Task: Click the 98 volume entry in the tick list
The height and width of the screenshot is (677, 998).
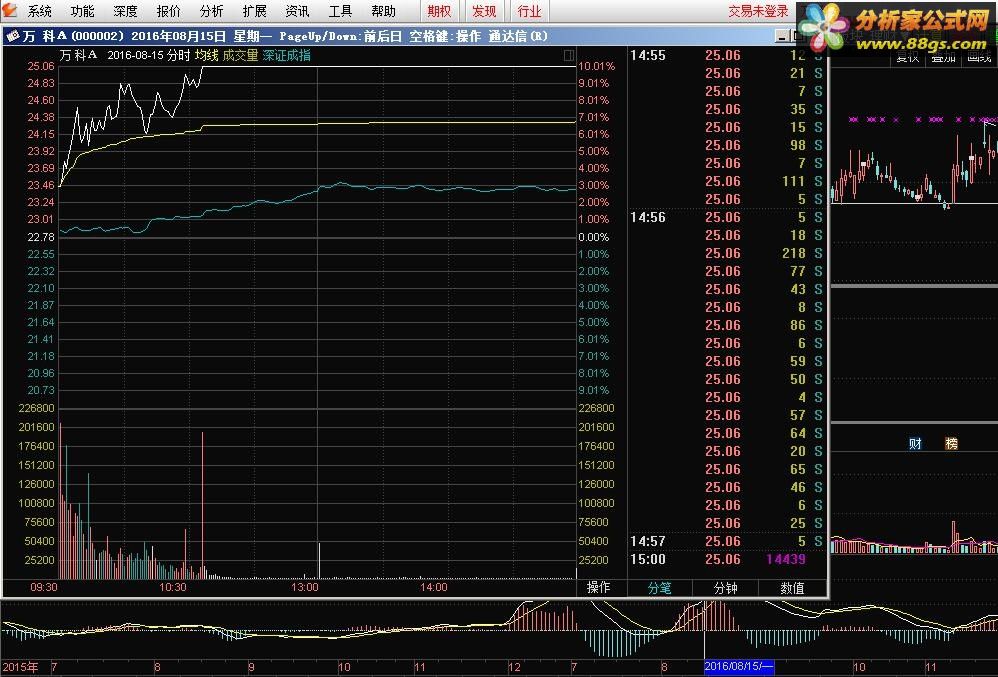Action: [798, 145]
